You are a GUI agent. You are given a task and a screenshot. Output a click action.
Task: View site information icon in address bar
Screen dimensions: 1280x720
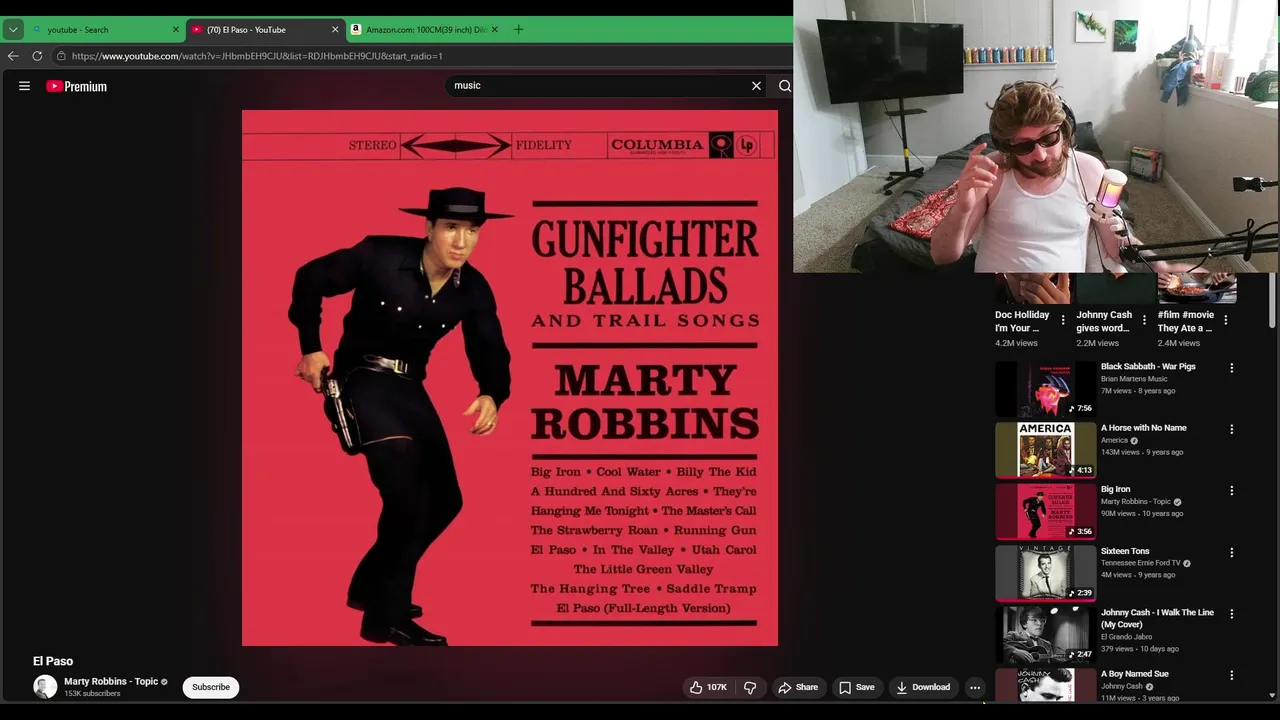tap(61, 56)
